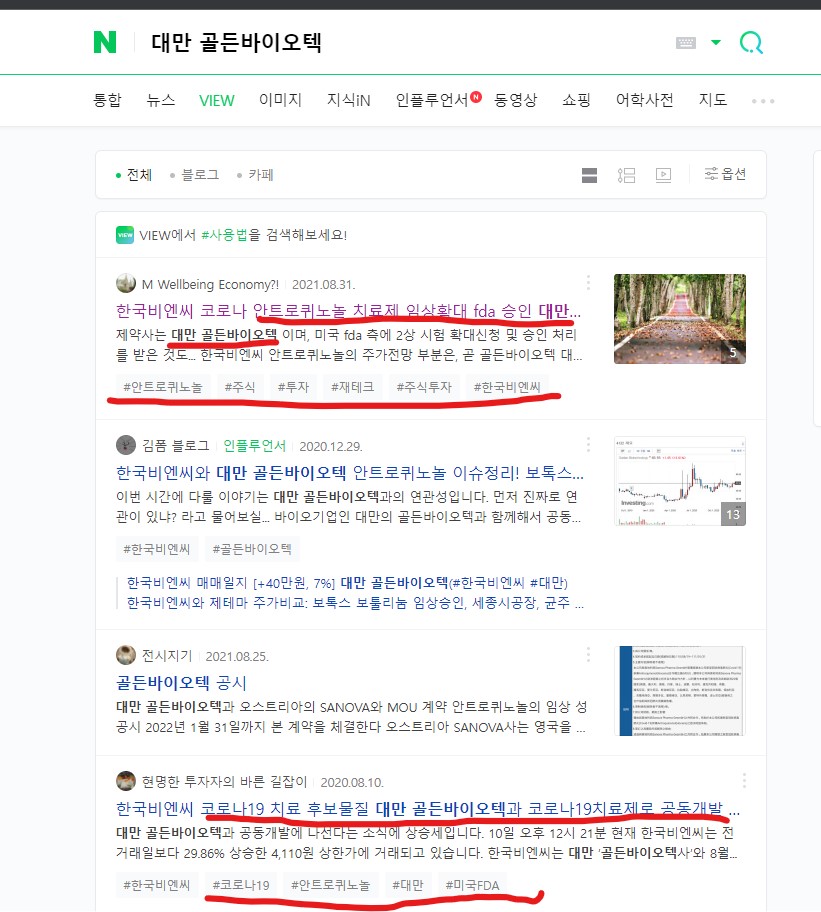Open the 김폼 블로그 author link
821x912 pixels.
pos(176,446)
